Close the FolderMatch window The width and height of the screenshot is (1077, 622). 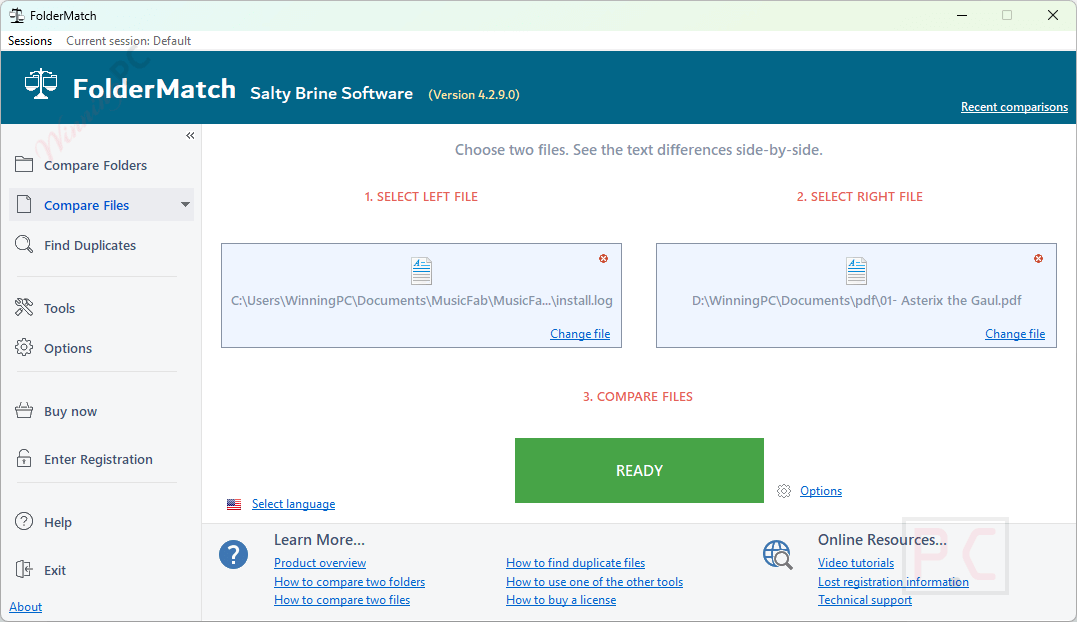(1053, 15)
